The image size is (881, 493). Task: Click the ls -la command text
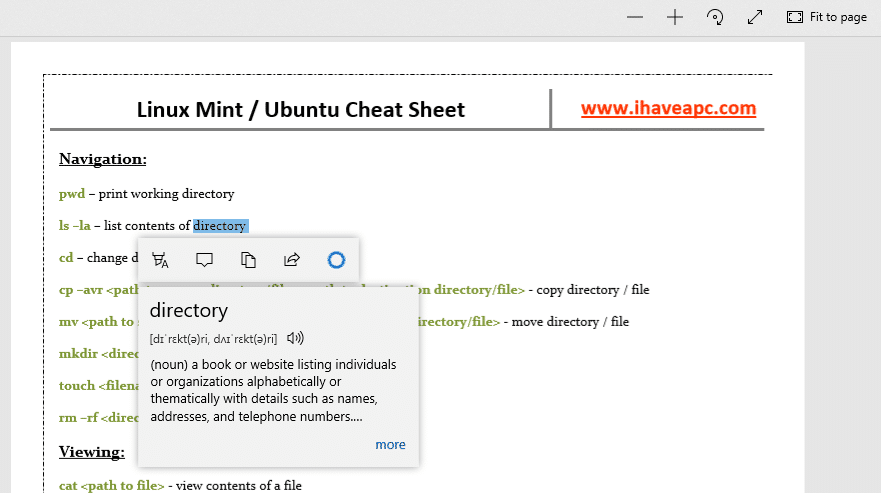(x=75, y=226)
